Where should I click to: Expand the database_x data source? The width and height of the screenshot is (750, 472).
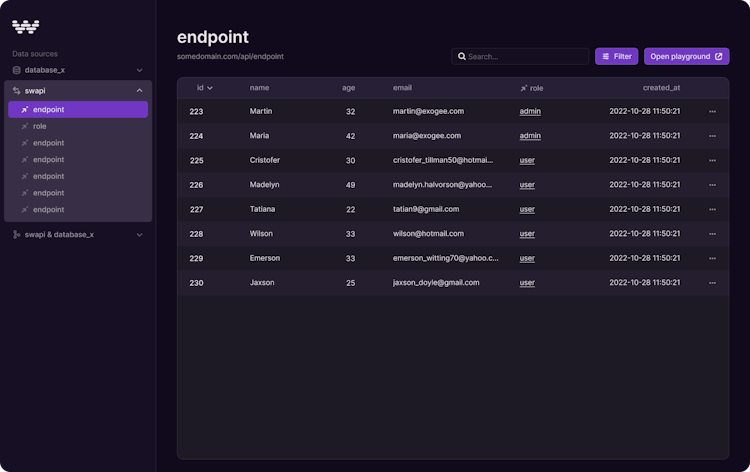click(139, 70)
